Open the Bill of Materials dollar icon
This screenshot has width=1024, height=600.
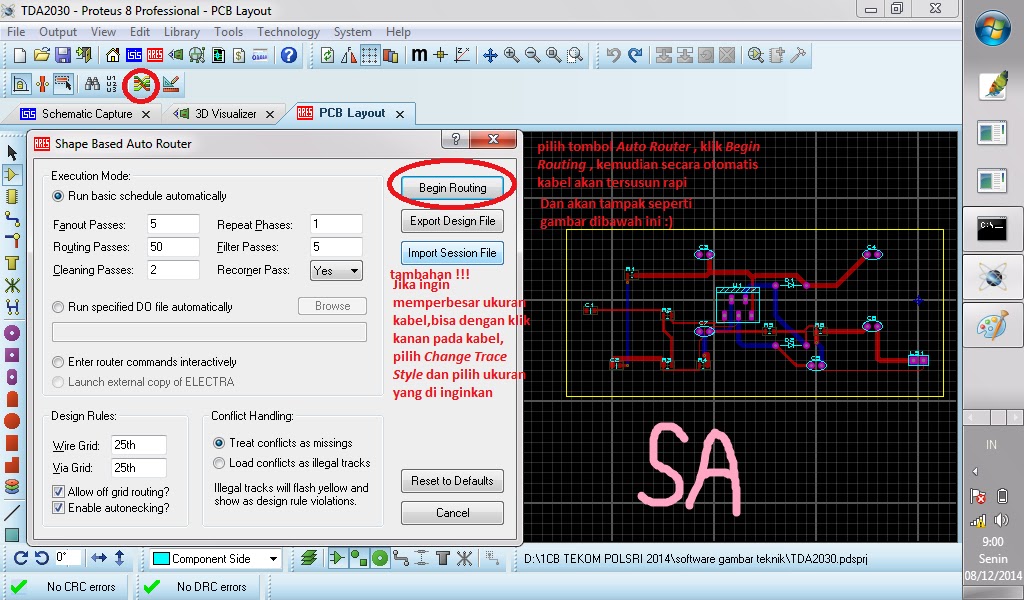coord(239,55)
